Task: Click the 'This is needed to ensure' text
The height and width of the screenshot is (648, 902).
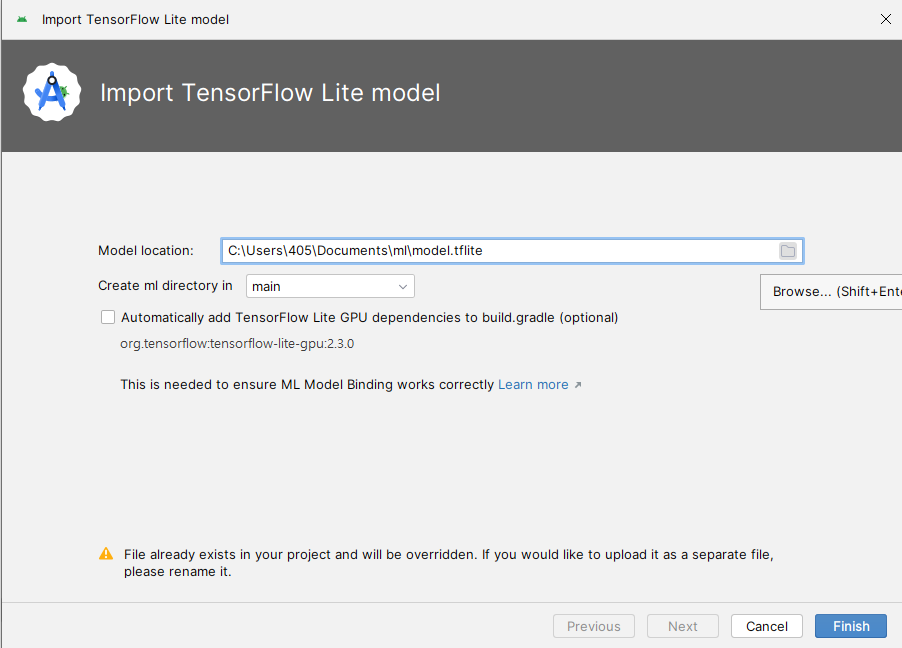Action: 307,384
